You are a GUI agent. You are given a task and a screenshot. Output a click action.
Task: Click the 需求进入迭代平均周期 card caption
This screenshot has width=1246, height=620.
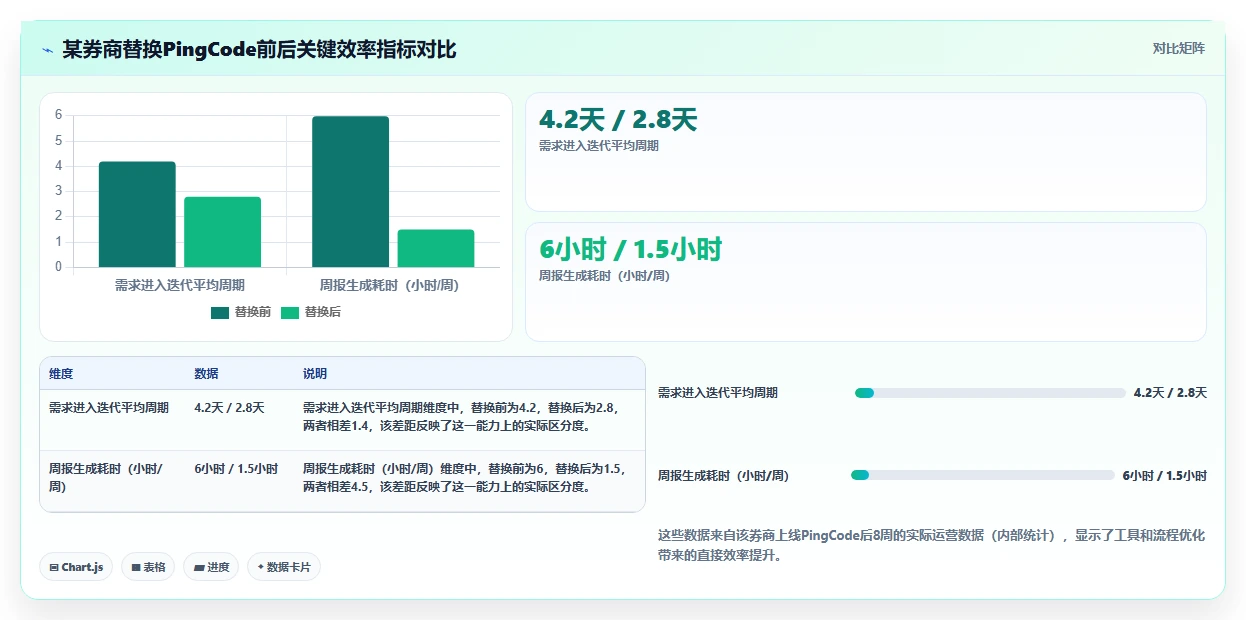(599, 145)
